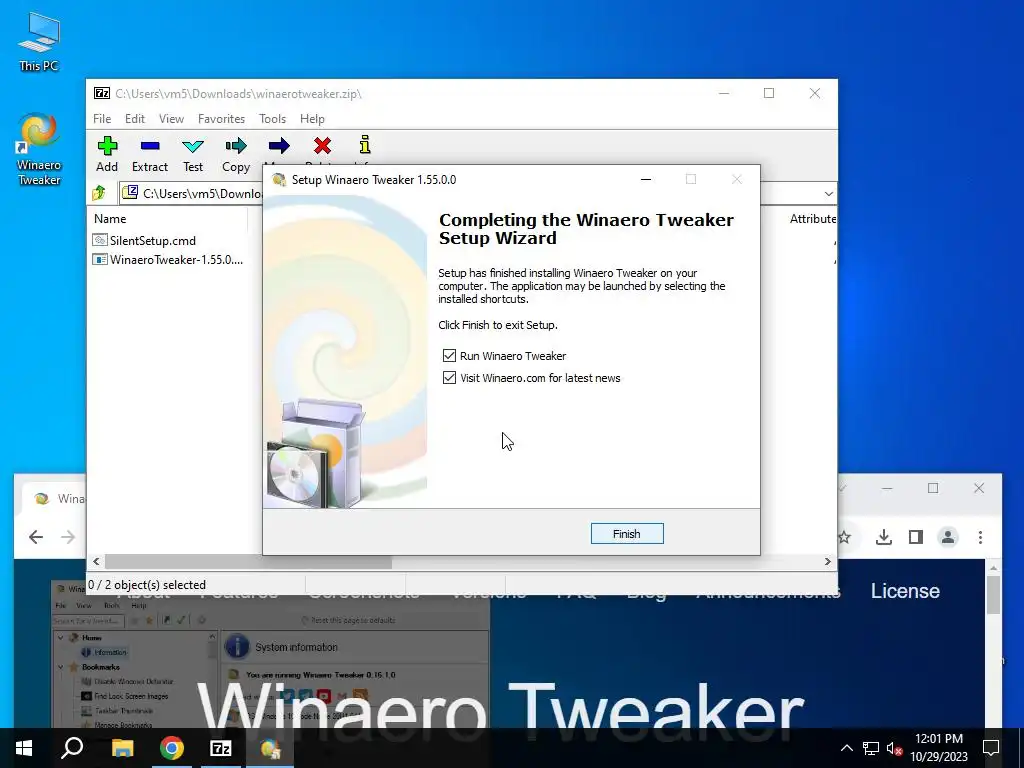
Task: Expand the 7-Zip address path dropdown
Action: click(828, 193)
